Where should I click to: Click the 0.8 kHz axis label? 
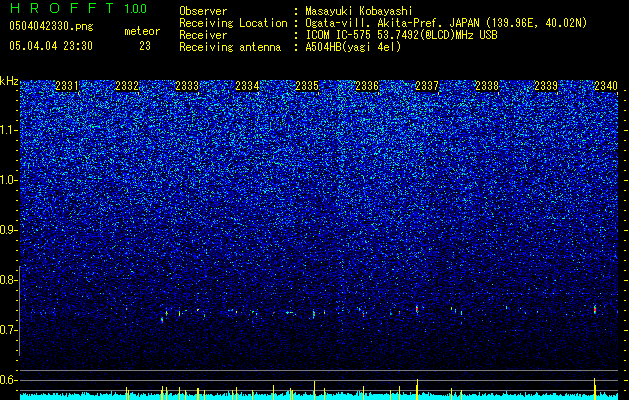coord(9,280)
